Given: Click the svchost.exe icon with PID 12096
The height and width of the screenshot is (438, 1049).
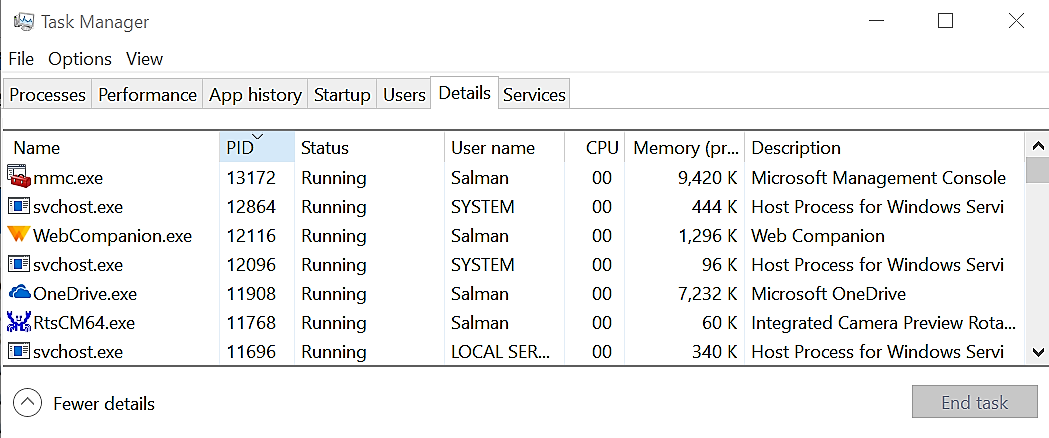Looking at the screenshot, I should [19, 264].
